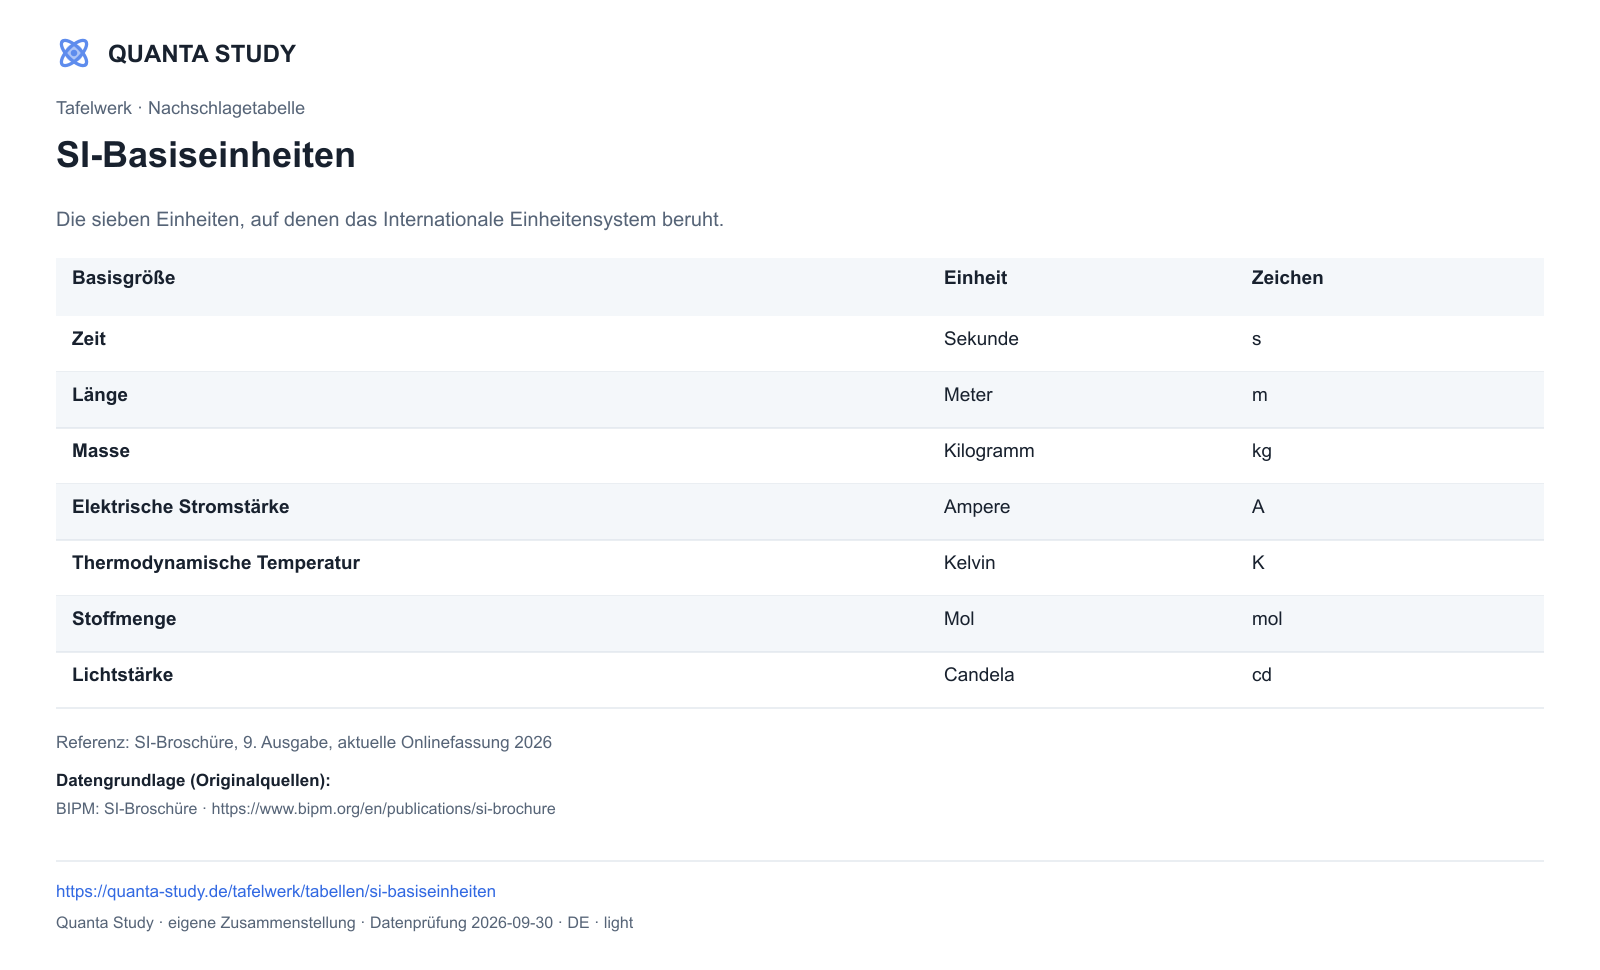Click the mol symbol cell
The height and width of the screenshot is (970, 1600).
(1267, 619)
